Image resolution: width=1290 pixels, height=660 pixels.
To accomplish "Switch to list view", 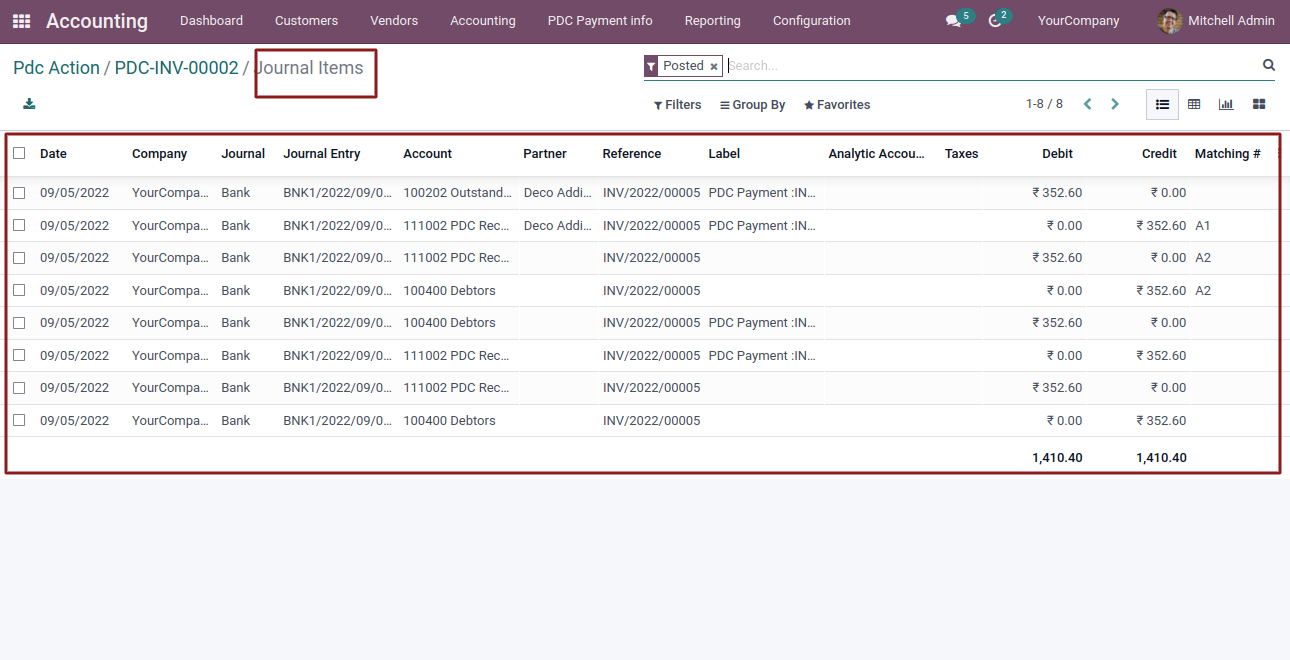I will coord(1162,104).
